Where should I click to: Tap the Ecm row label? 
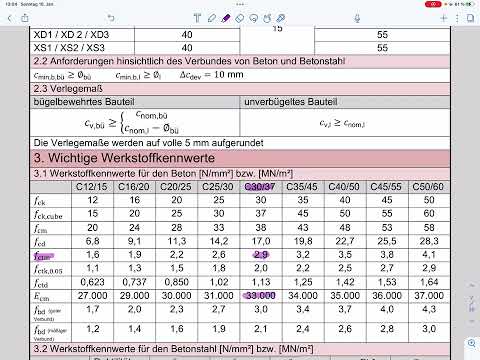point(42,297)
